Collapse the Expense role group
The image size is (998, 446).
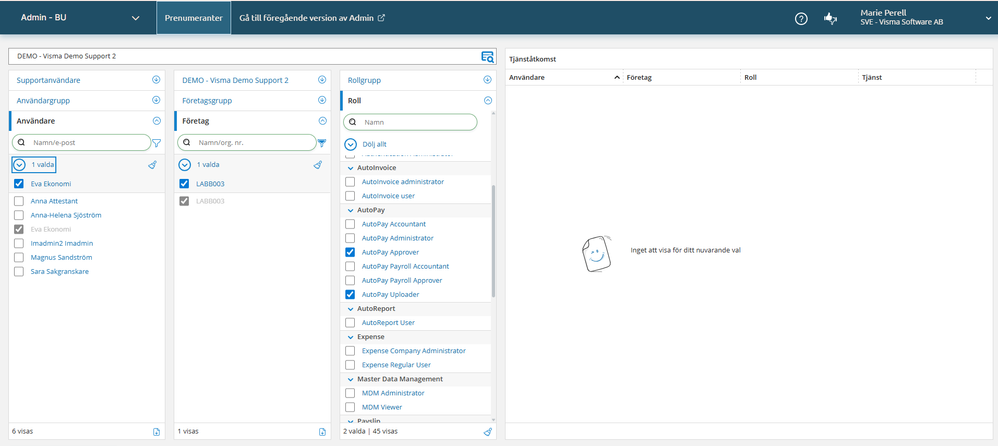coord(350,337)
